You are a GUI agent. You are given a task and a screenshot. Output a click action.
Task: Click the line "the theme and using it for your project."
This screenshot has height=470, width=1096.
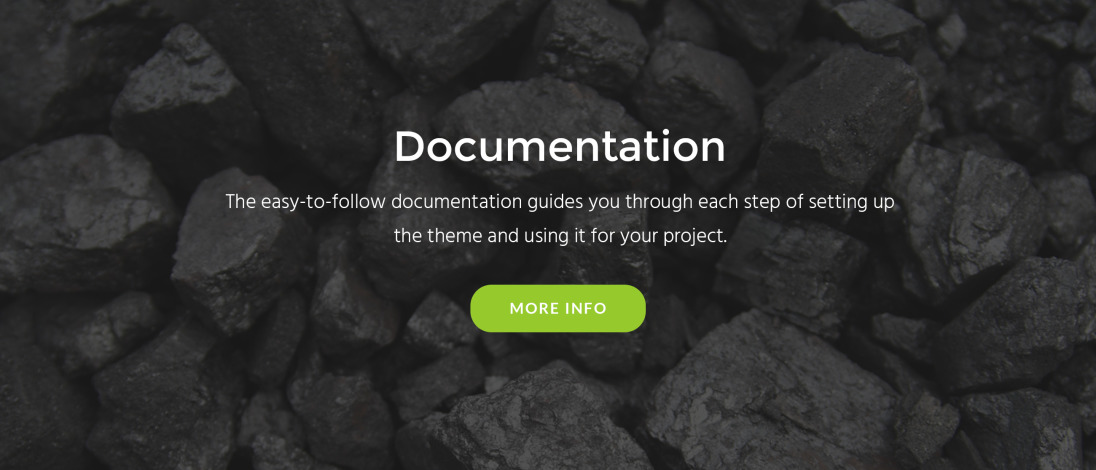[561, 236]
